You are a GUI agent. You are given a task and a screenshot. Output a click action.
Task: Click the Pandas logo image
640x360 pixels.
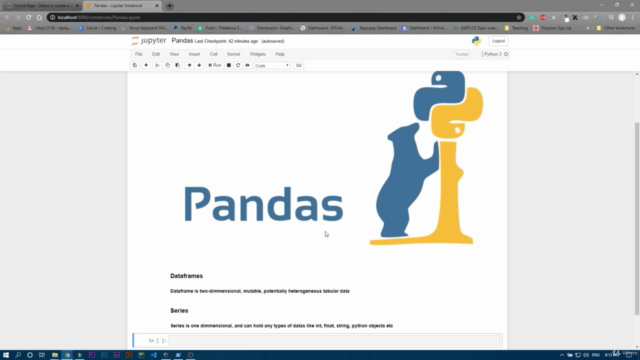pos(333,158)
